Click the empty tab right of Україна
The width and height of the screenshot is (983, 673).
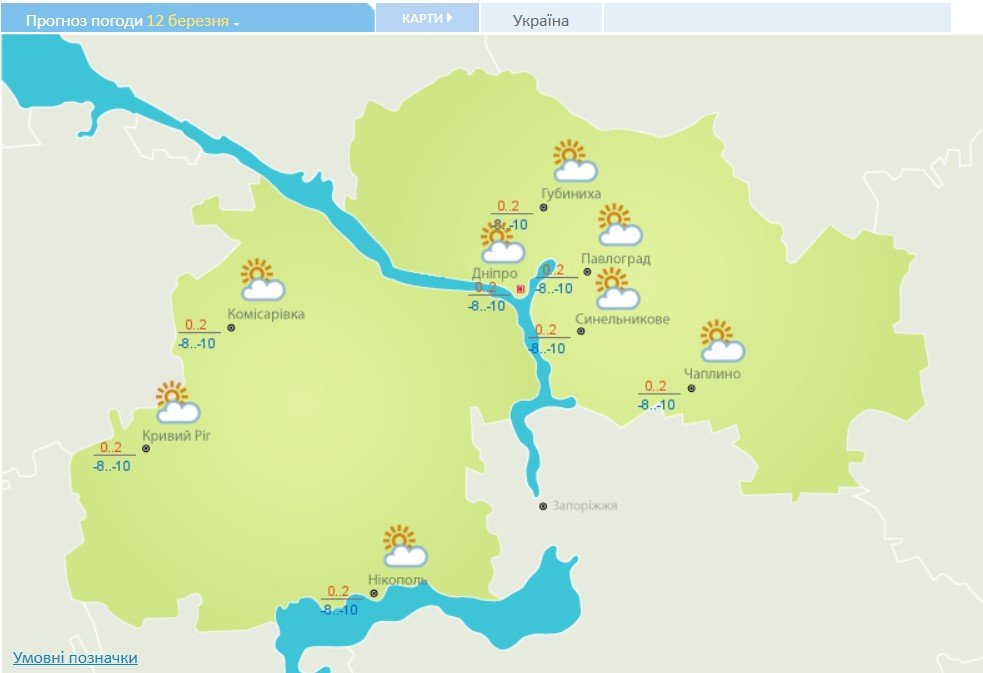click(776, 18)
